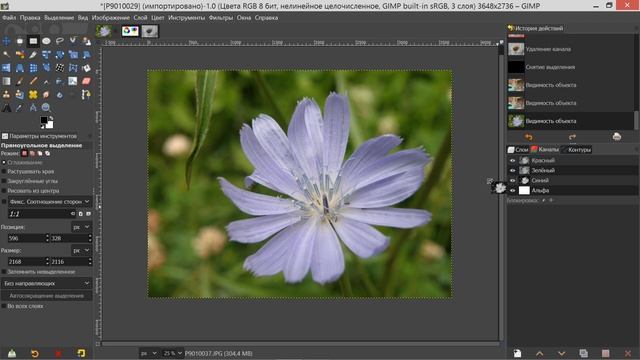Convert channel to selection red icon
Screen dimensions: 640x360
click(606, 353)
